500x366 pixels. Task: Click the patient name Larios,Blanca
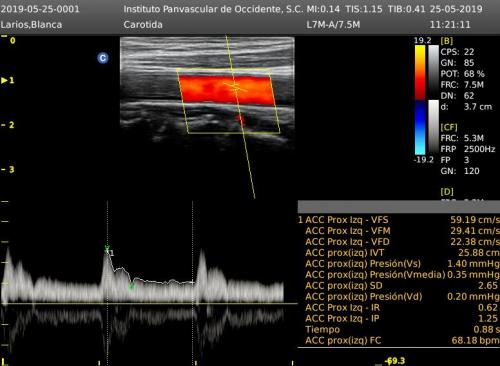click(31, 25)
